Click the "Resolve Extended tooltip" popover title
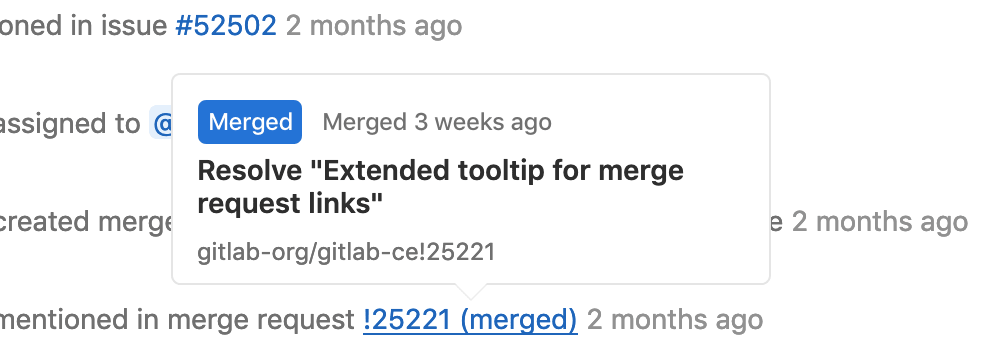992x360 pixels. [x=440, y=187]
